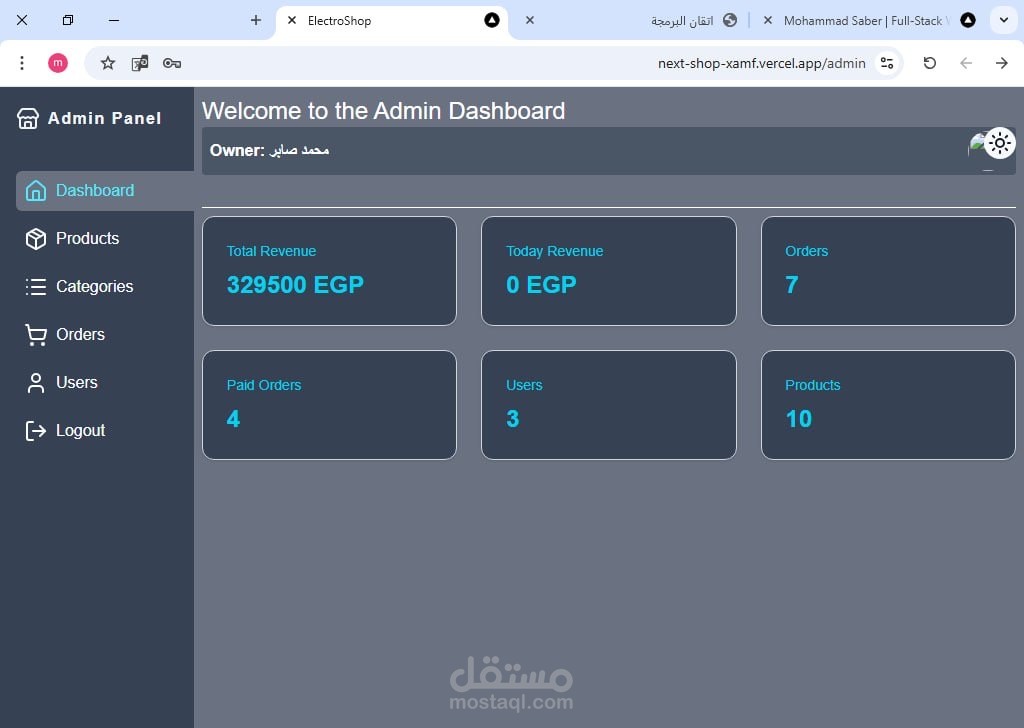
Task: Restore down the browser window
Action: pyautogui.click(x=68, y=20)
